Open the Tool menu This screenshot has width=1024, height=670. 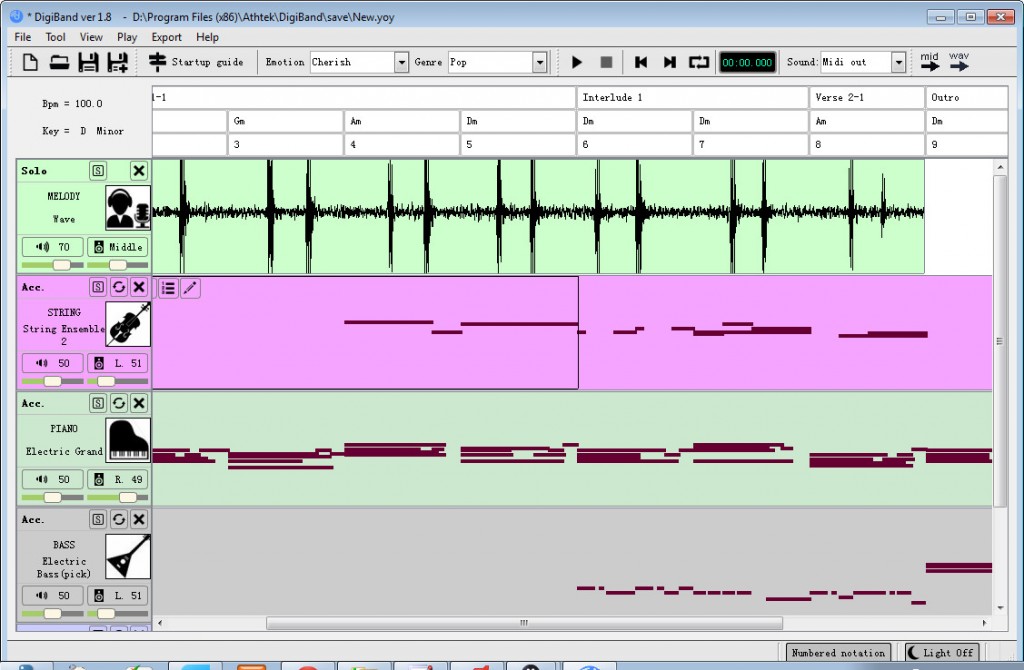pyautogui.click(x=56, y=37)
